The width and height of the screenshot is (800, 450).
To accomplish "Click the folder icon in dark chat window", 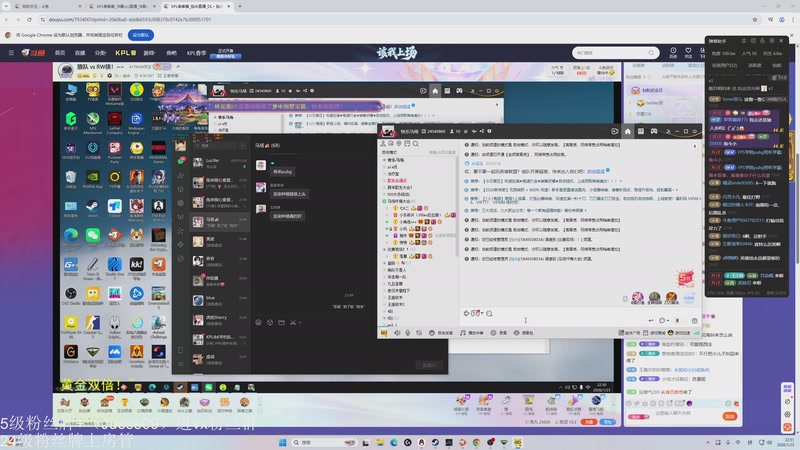I will click(281, 322).
